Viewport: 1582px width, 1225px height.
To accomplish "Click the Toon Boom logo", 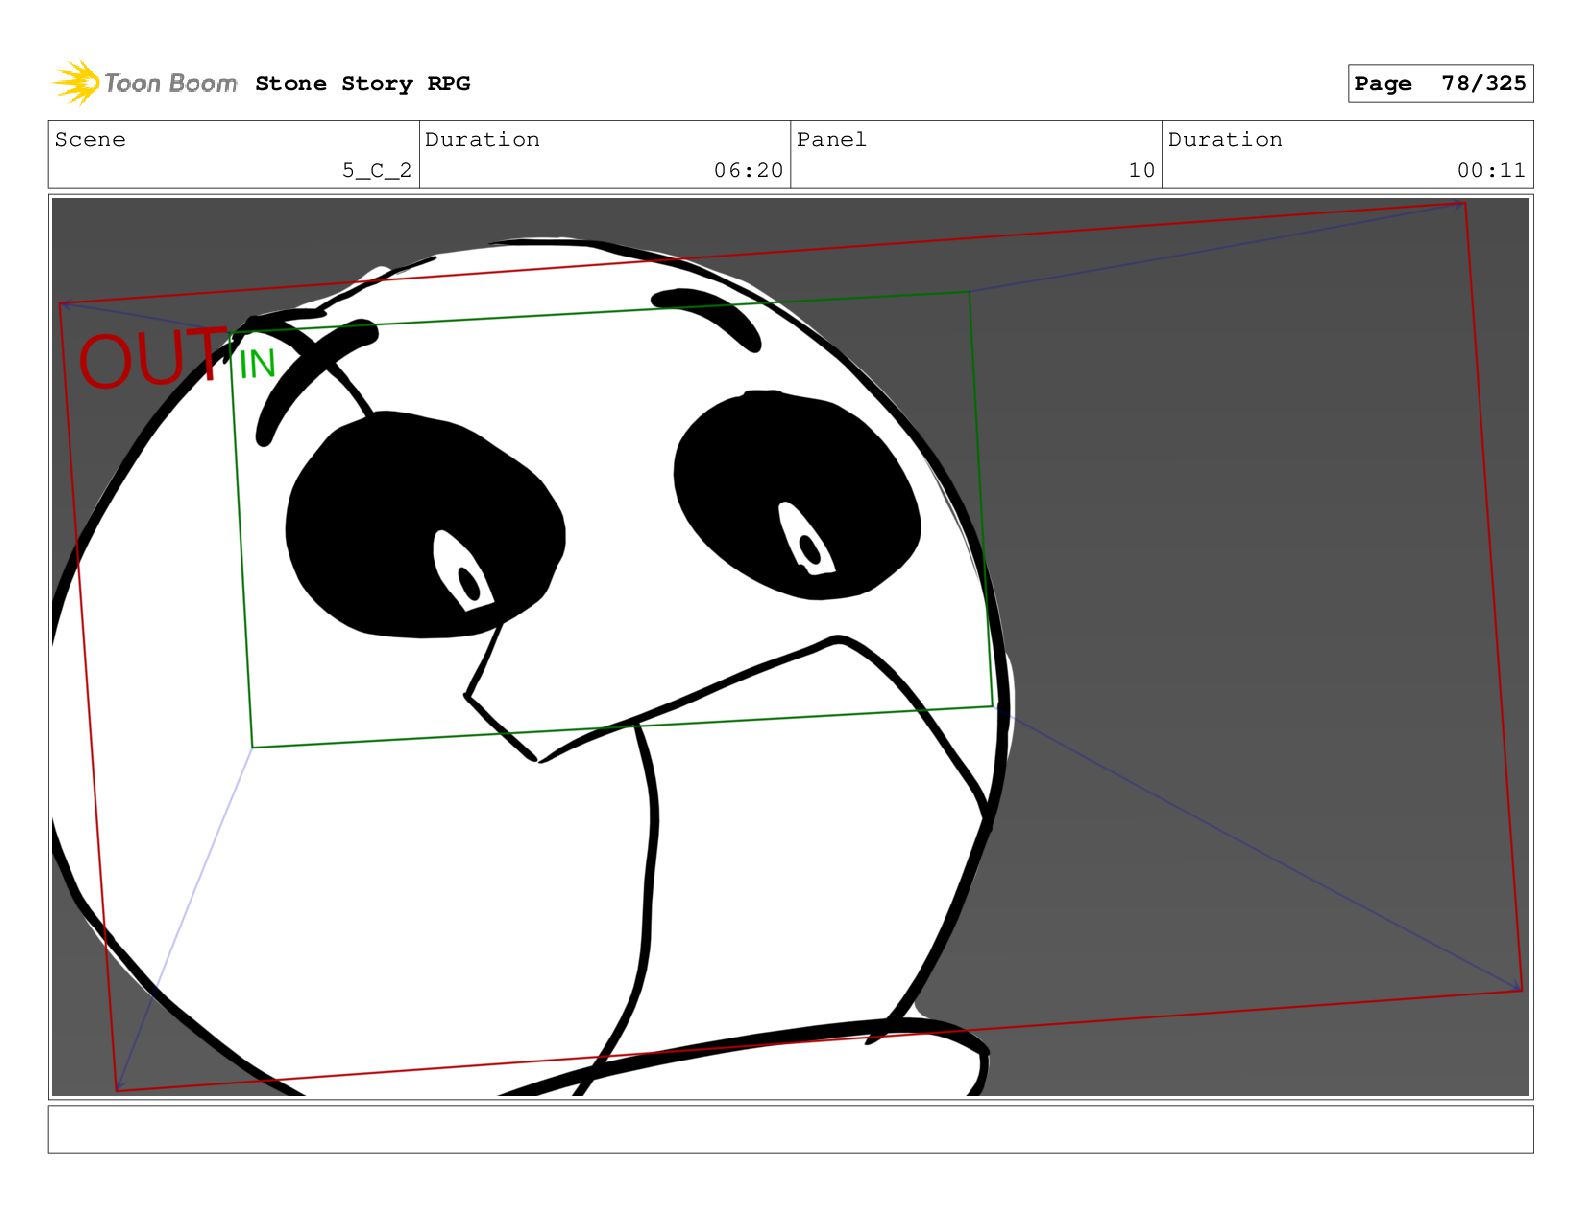I will (145, 83).
